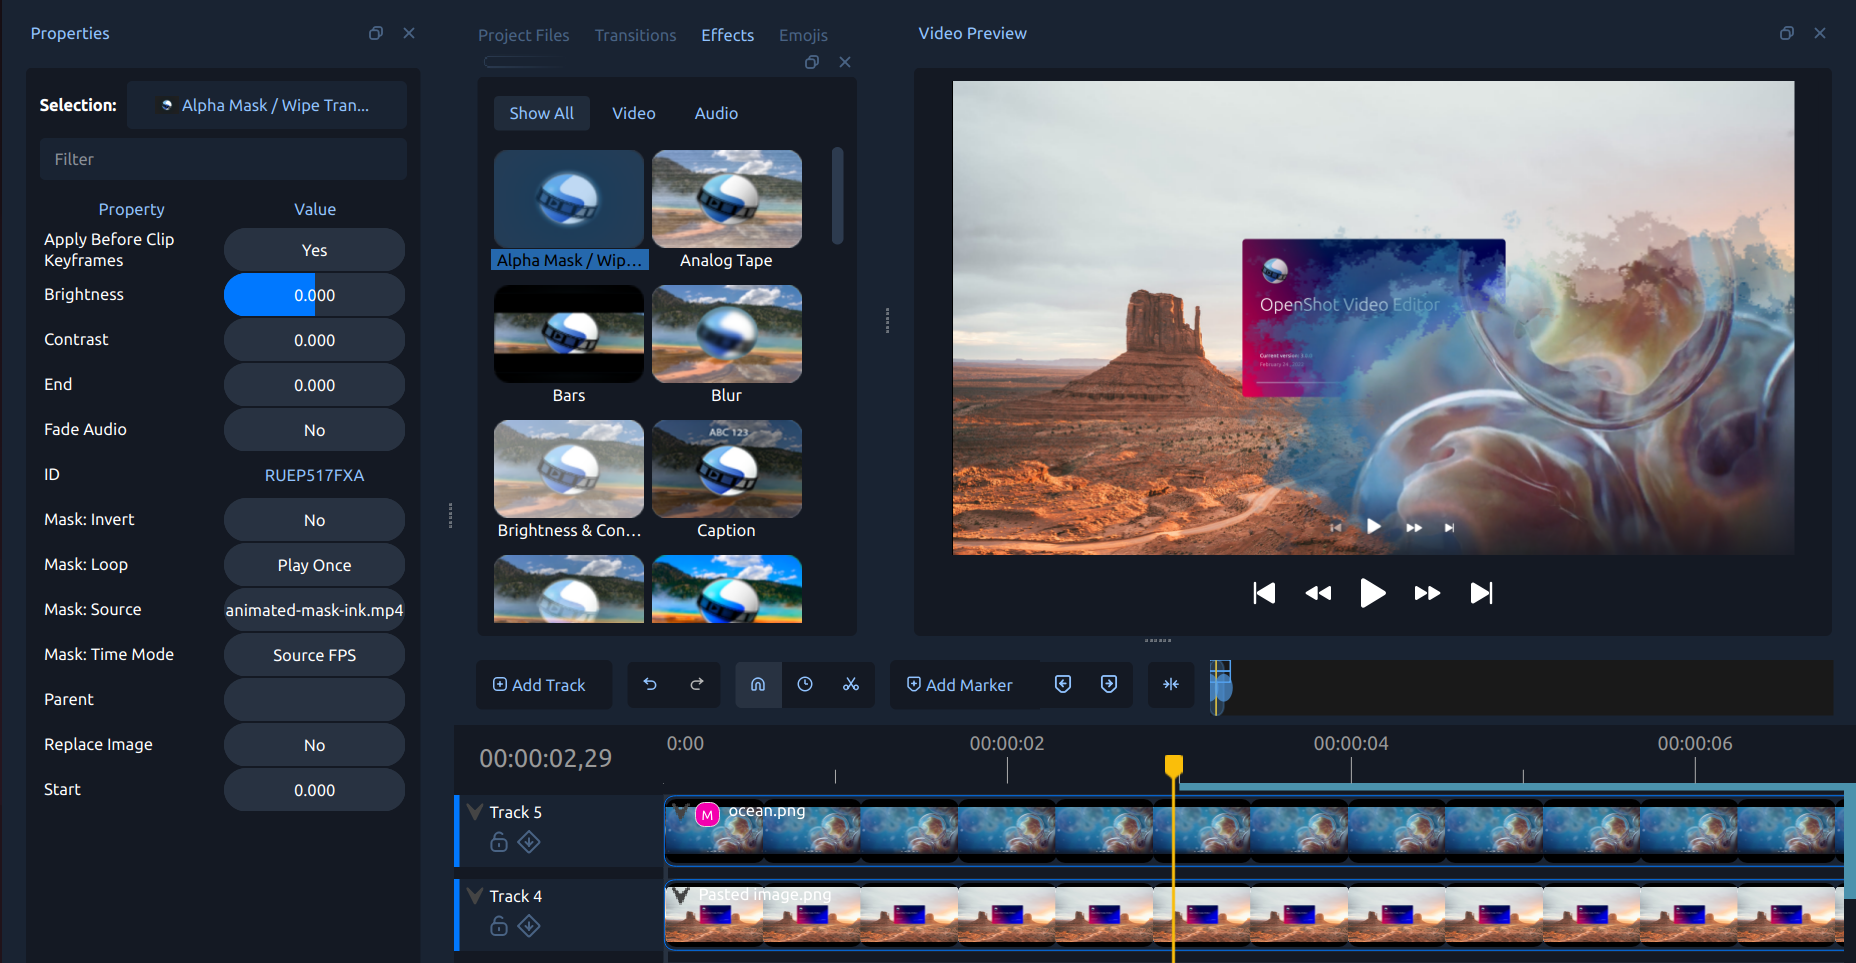Filter effects by Audio
Viewport: 1856px width, 963px height.
tap(715, 113)
